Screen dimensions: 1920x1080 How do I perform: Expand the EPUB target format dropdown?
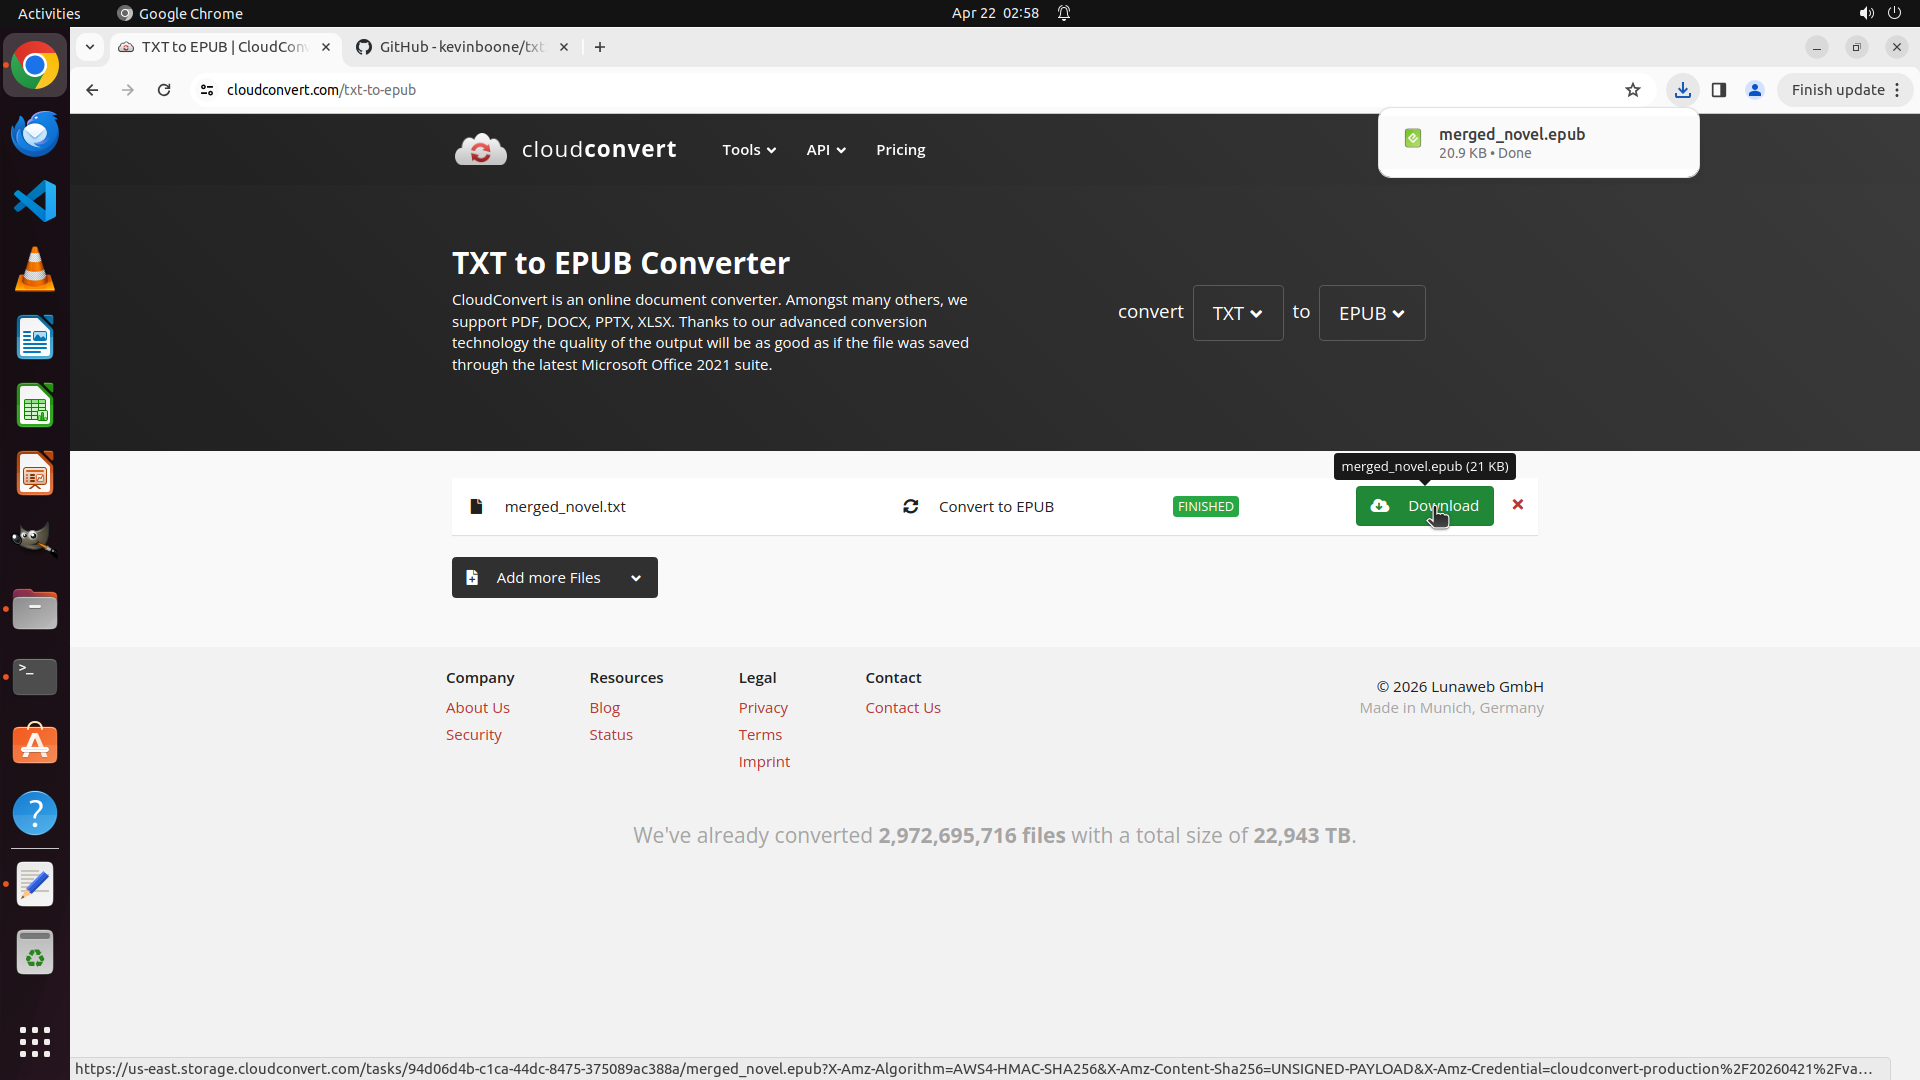click(x=1371, y=313)
